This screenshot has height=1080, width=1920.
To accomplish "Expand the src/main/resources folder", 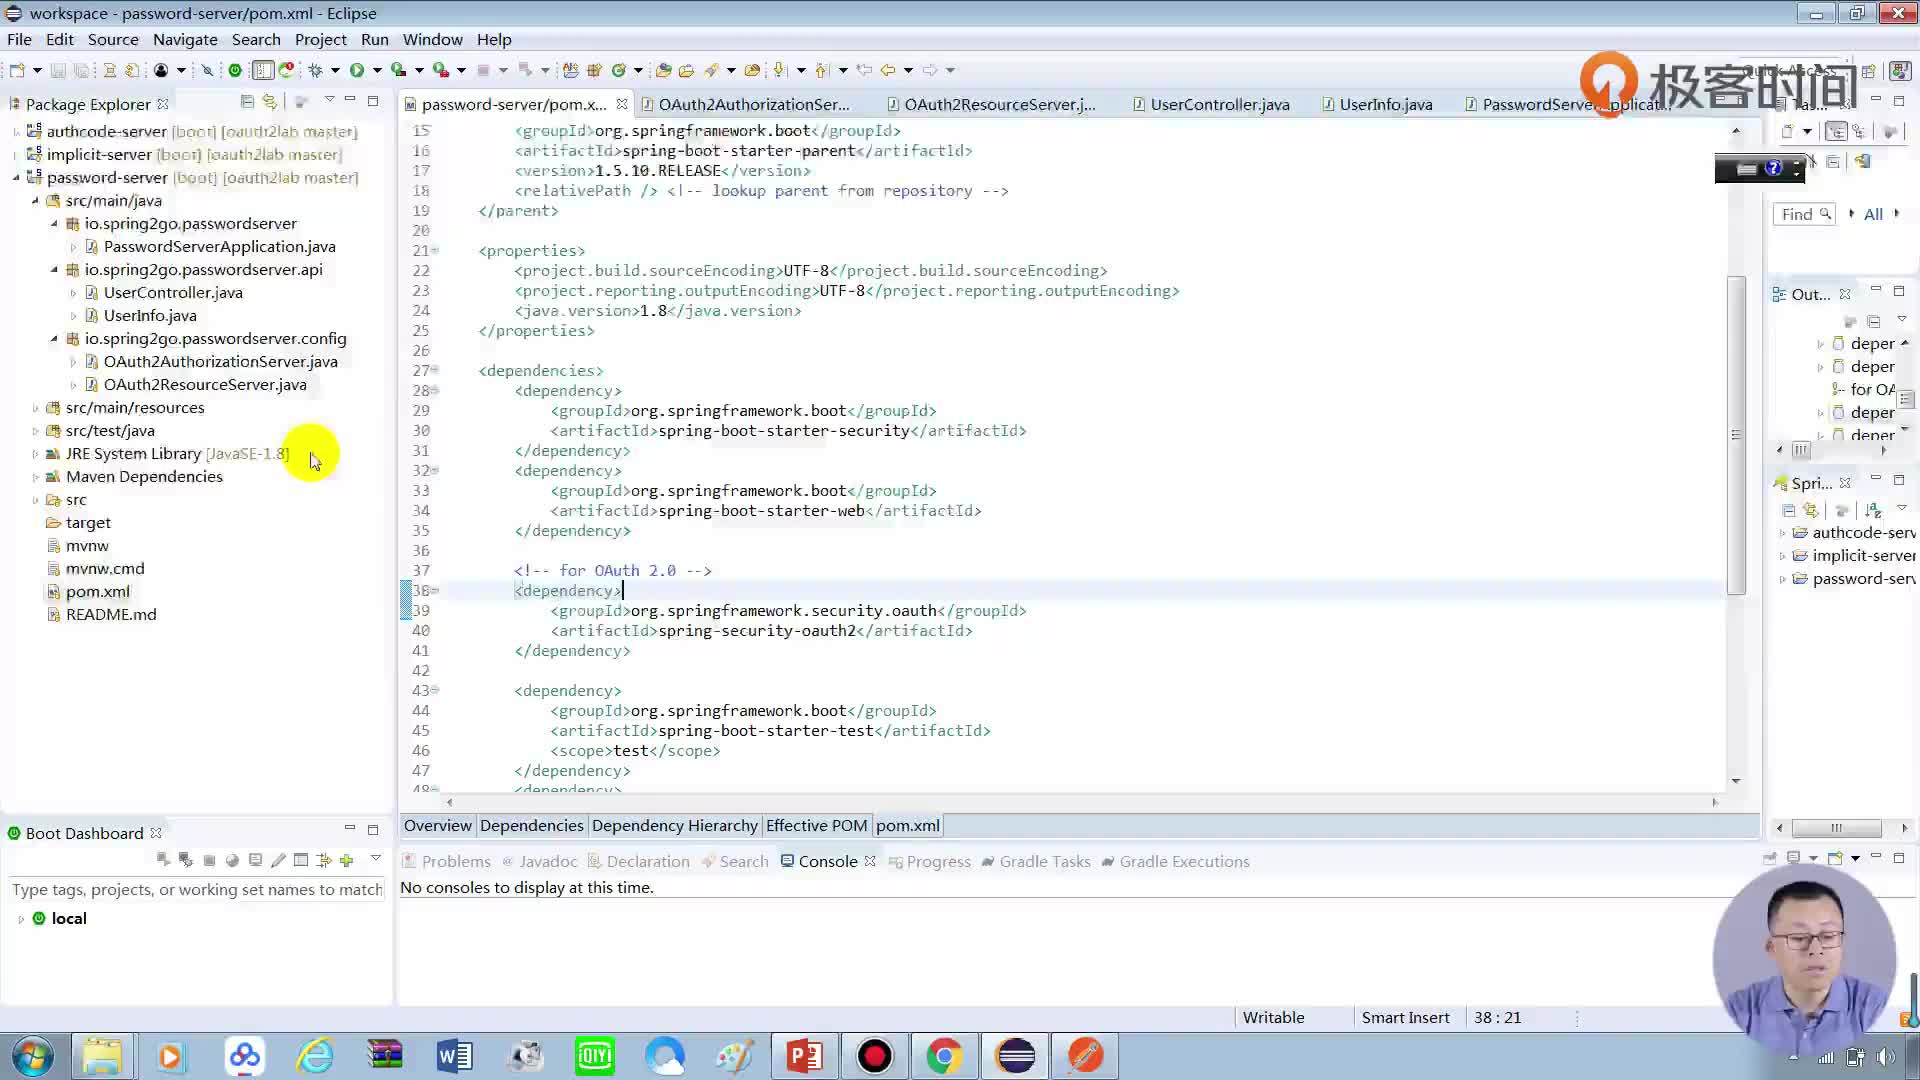I will (x=38, y=407).
